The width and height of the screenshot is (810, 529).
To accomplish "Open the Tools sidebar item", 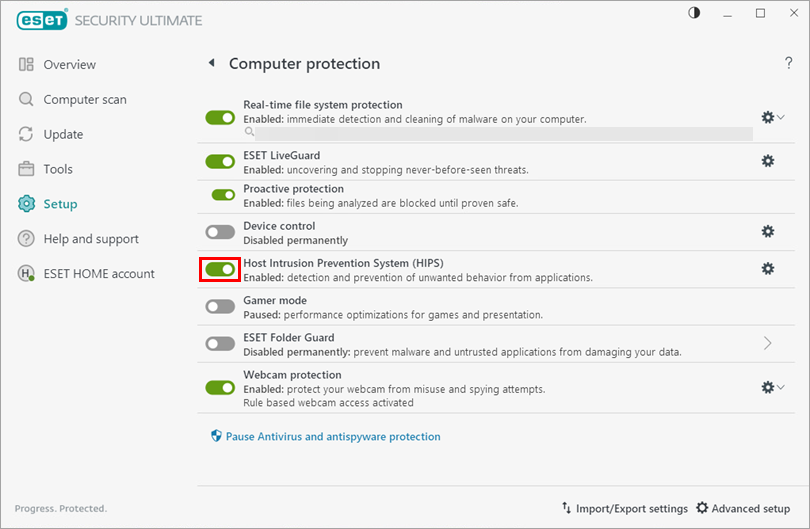I will click(57, 169).
